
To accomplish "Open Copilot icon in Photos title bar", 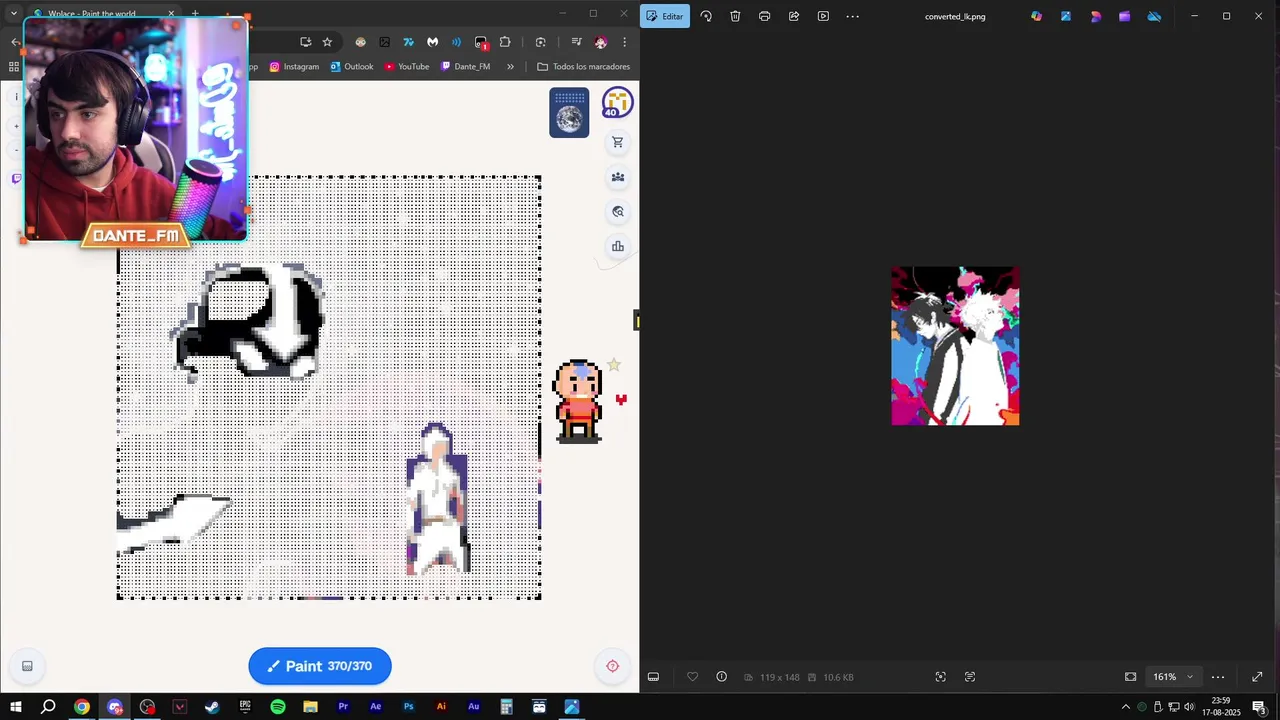I will coord(1036,16).
